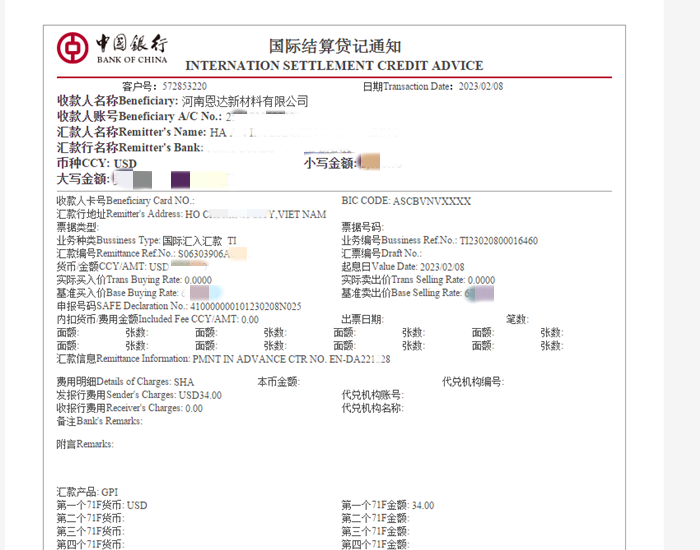Click the Base Buying Rate label
Screen dimensions: 700x550
pos(117,293)
